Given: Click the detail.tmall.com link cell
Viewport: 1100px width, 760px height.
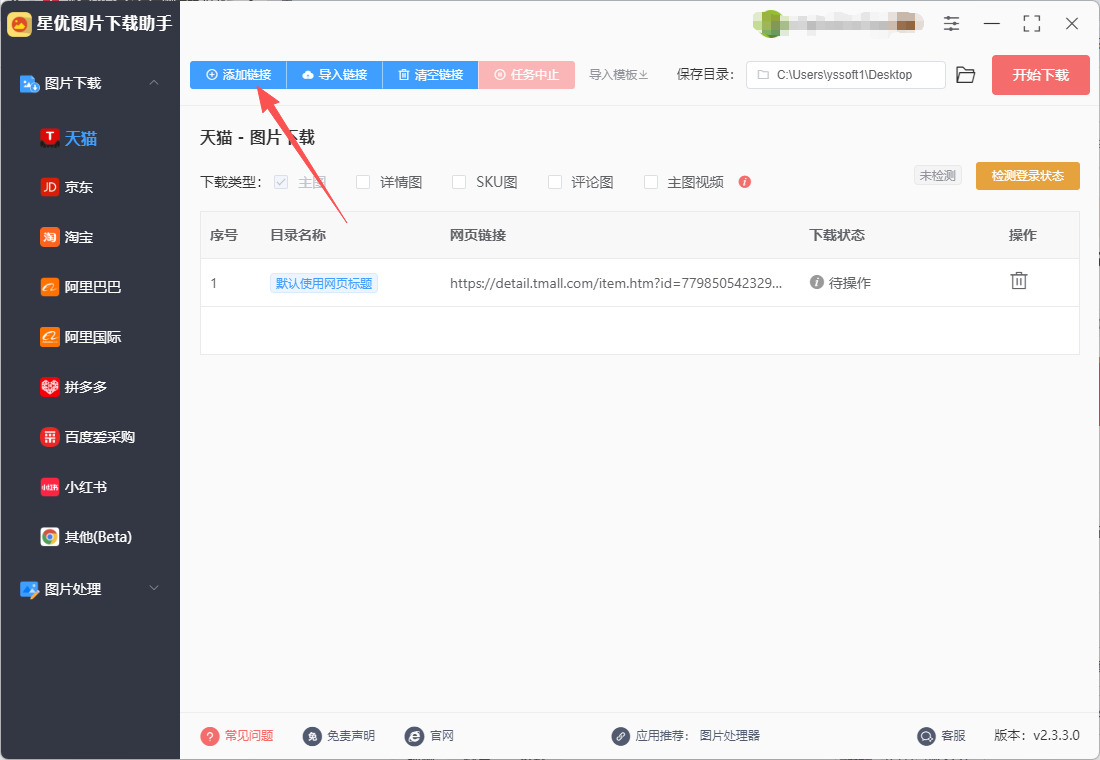Looking at the screenshot, I should pos(616,283).
